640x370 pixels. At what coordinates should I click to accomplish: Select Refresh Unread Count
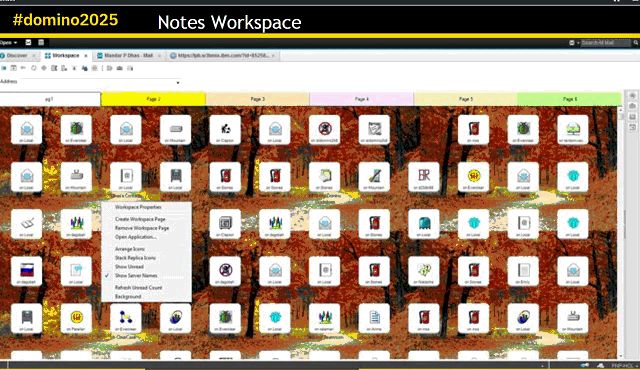[138, 288]
